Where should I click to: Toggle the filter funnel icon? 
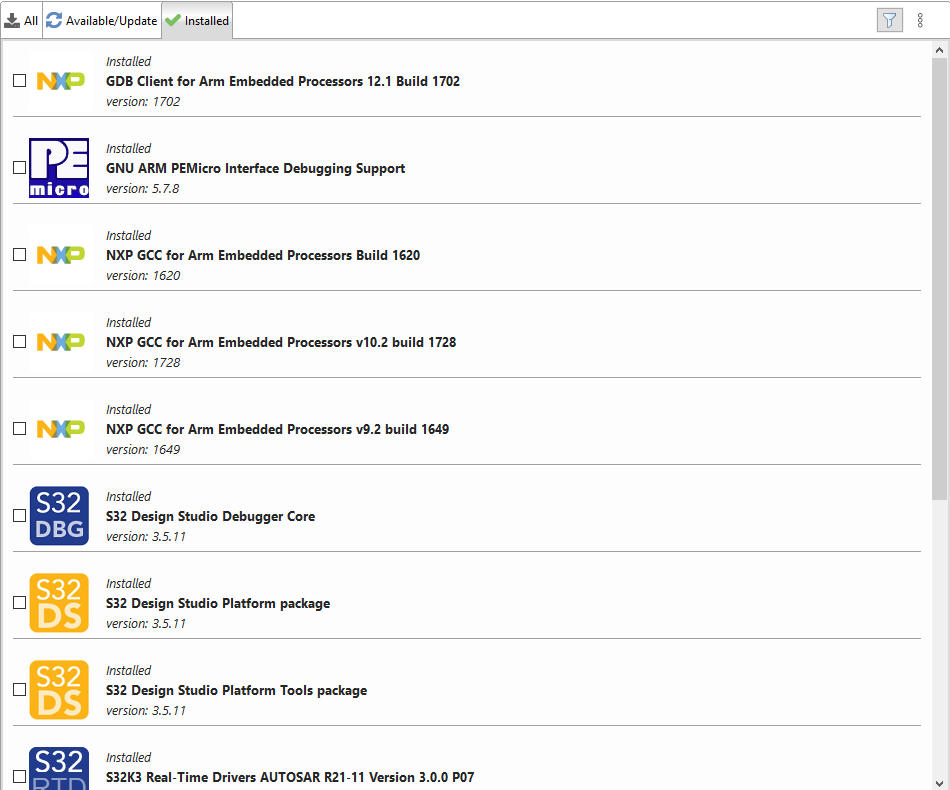pyautogui.click(x=889, y=20)
